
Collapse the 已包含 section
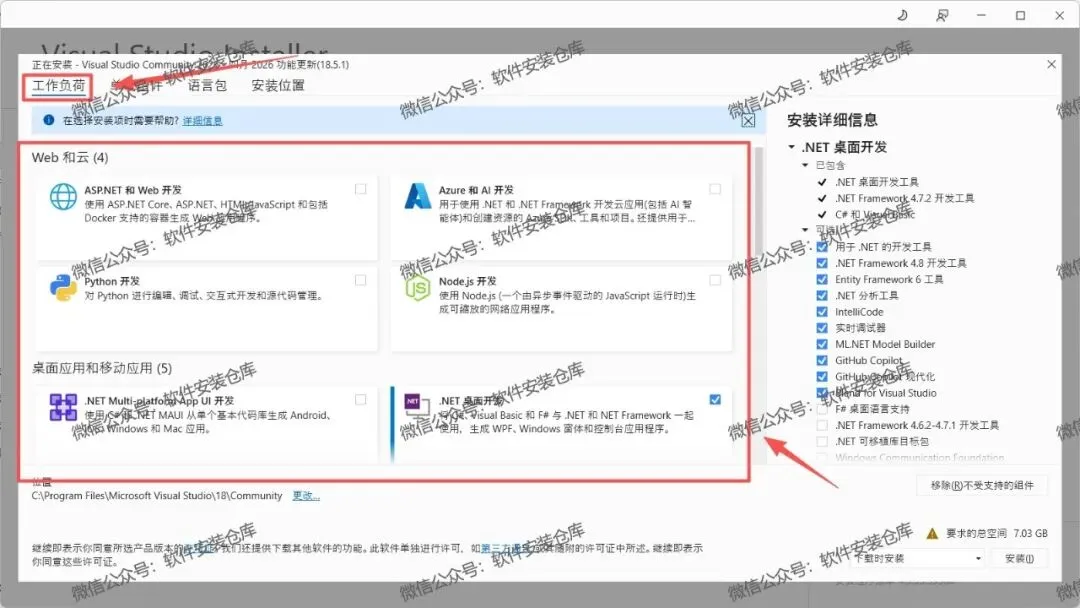pyautogui.click(x=805, y=165)
